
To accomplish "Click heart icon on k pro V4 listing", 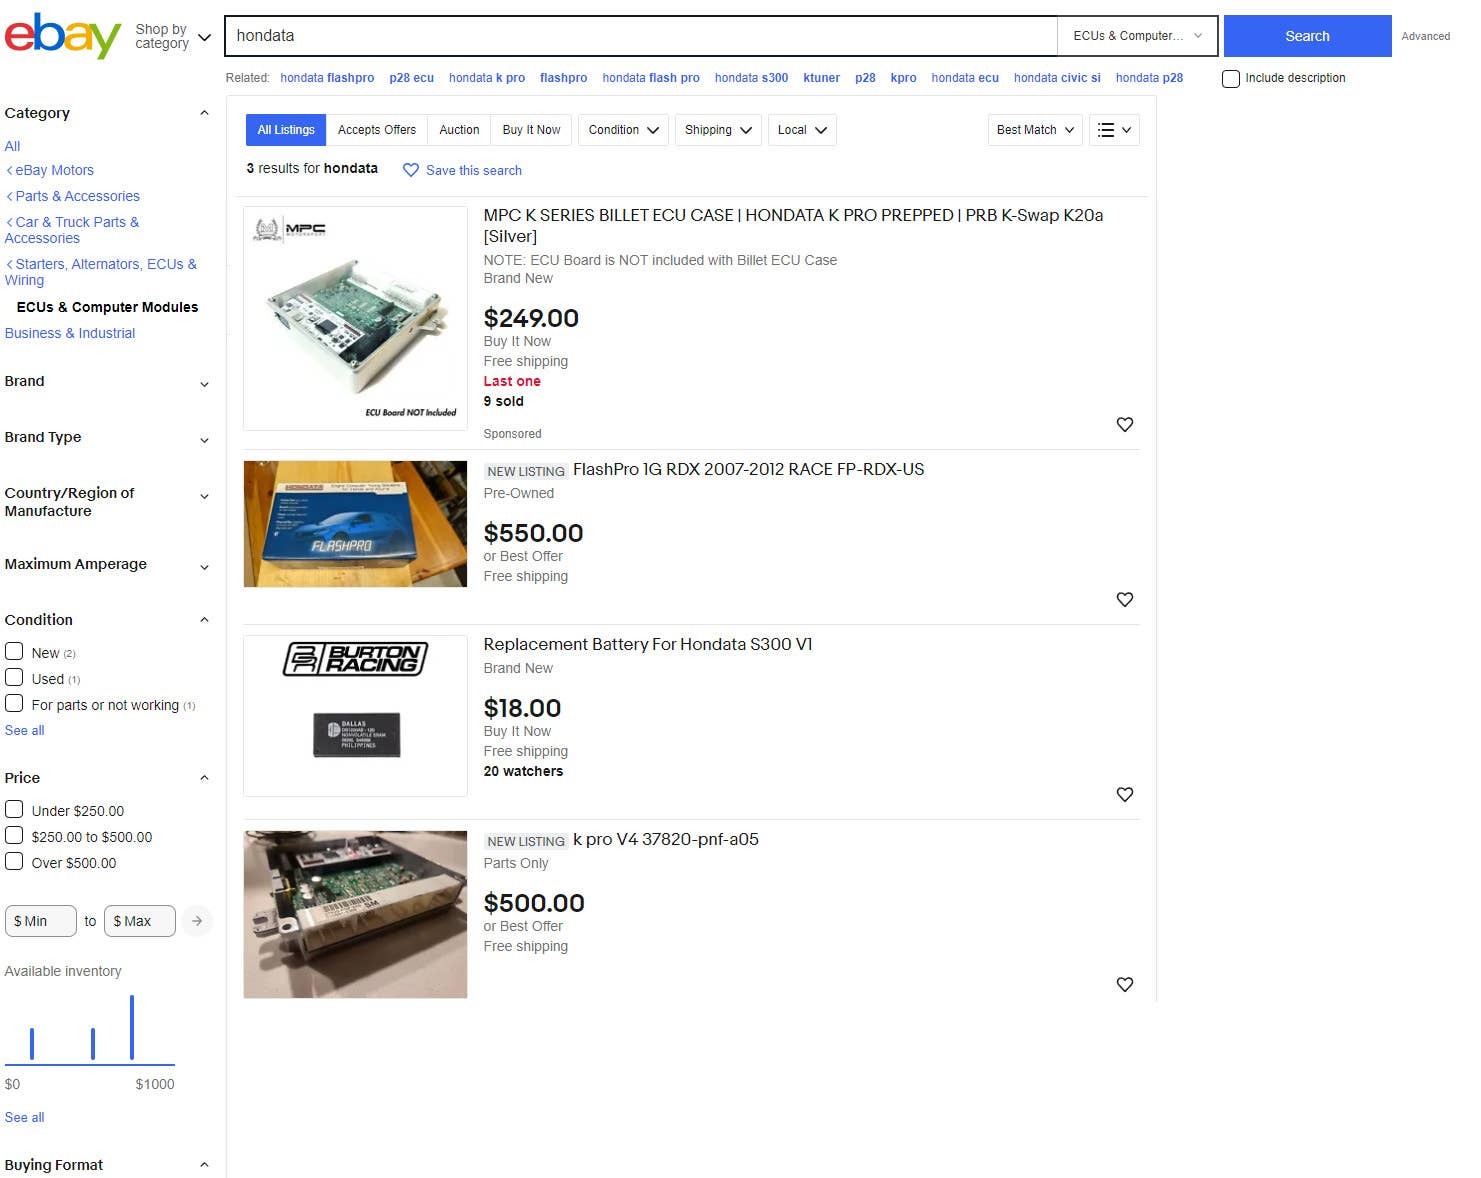I will pyautogui.click(x=1124, y=985).
